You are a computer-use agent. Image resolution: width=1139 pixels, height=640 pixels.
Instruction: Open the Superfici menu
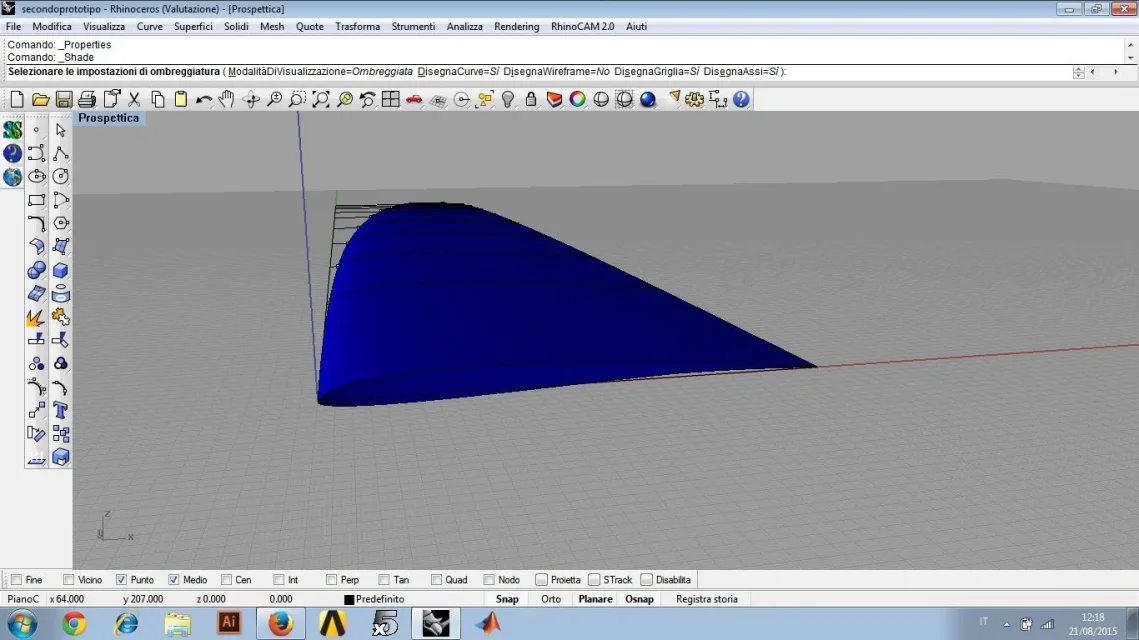(x=193, y=26)
